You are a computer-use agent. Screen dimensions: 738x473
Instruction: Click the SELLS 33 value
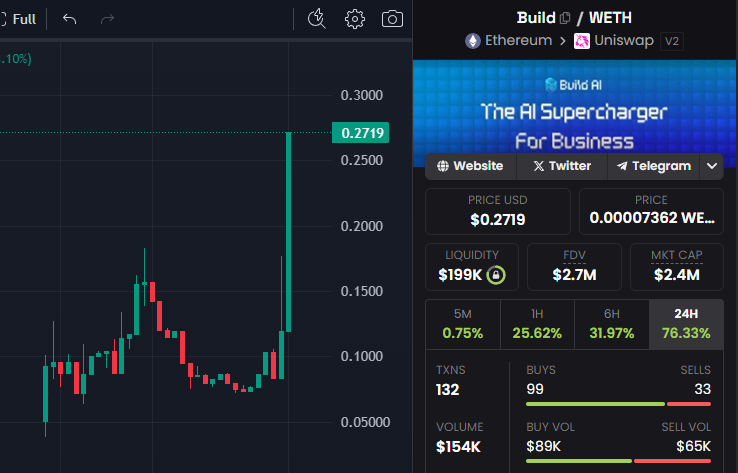[702, 389]
